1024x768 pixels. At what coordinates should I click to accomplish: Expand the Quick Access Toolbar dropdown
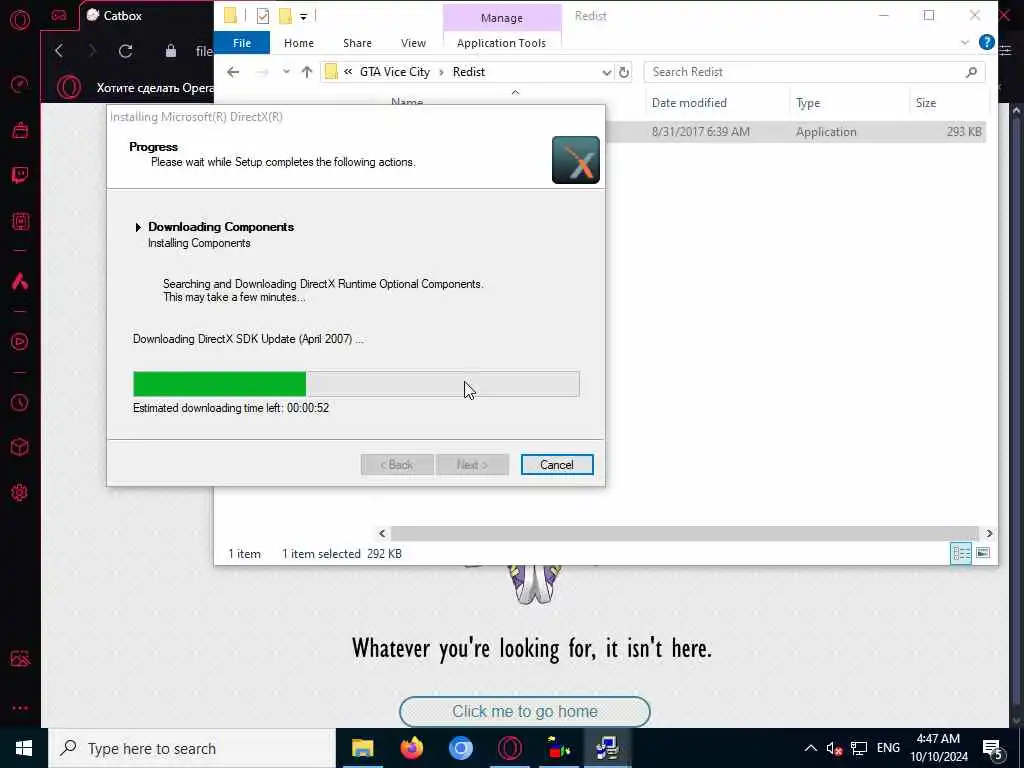tap(304, 16)
